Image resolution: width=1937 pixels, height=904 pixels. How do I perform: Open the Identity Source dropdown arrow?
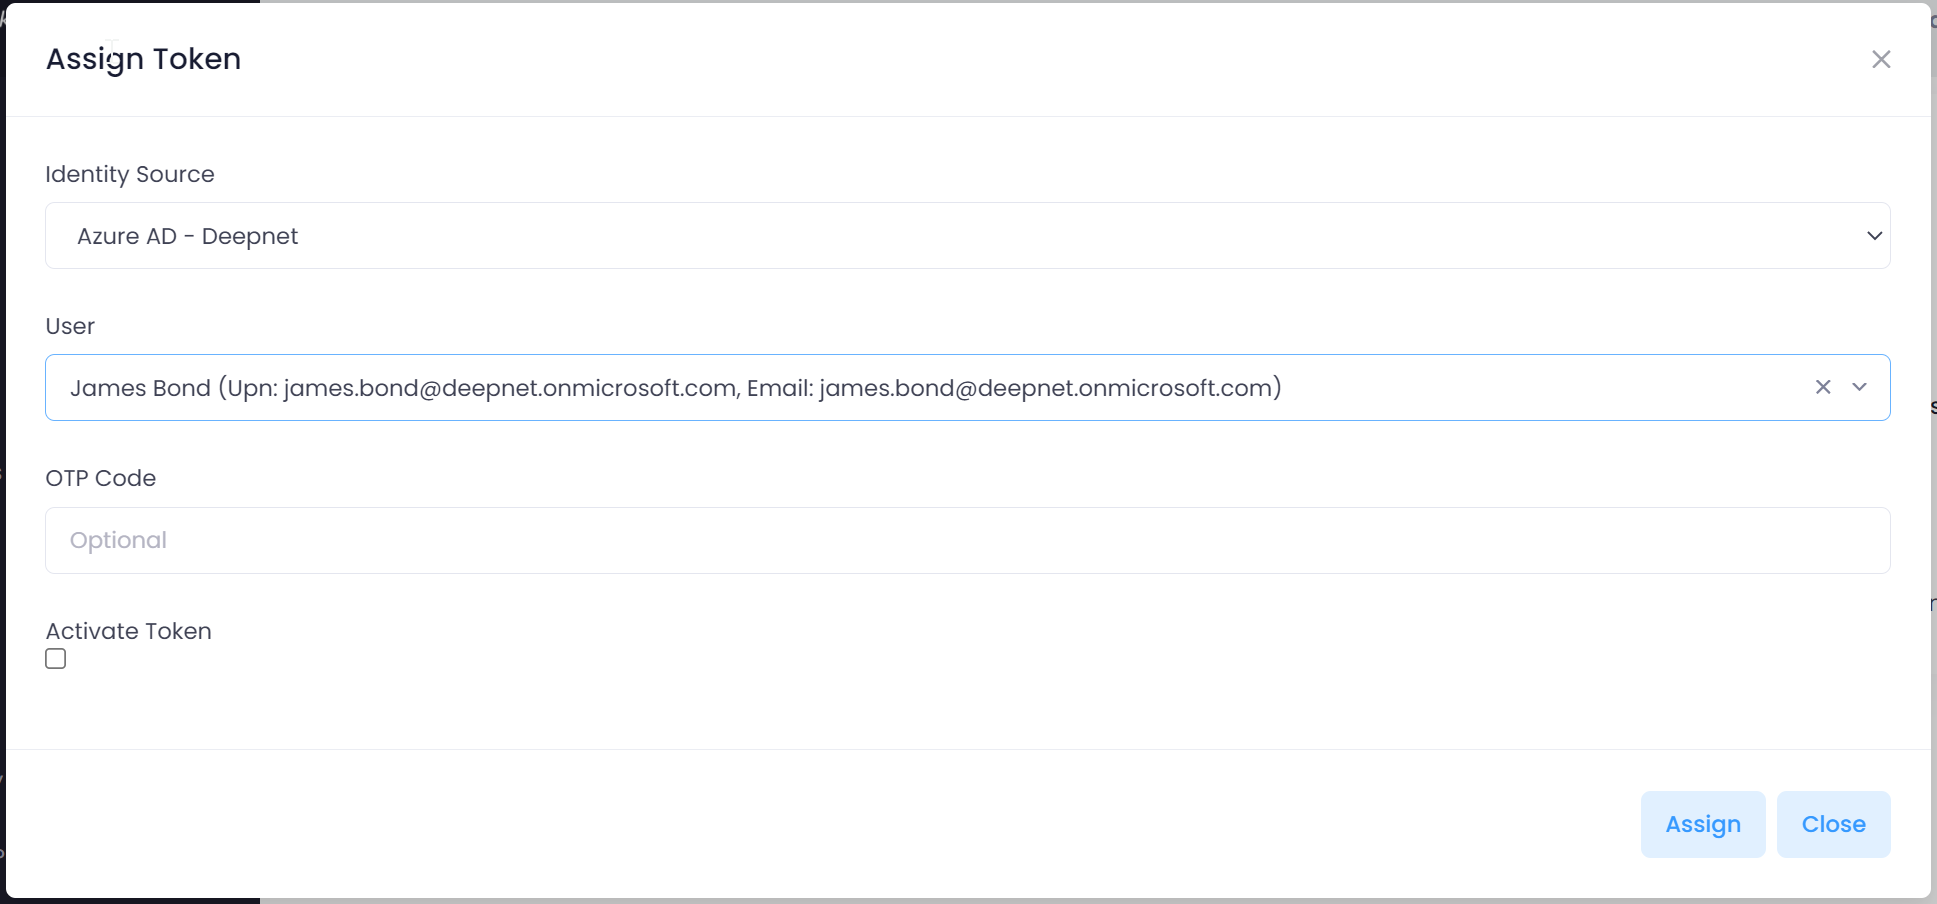coord(1874,236)
